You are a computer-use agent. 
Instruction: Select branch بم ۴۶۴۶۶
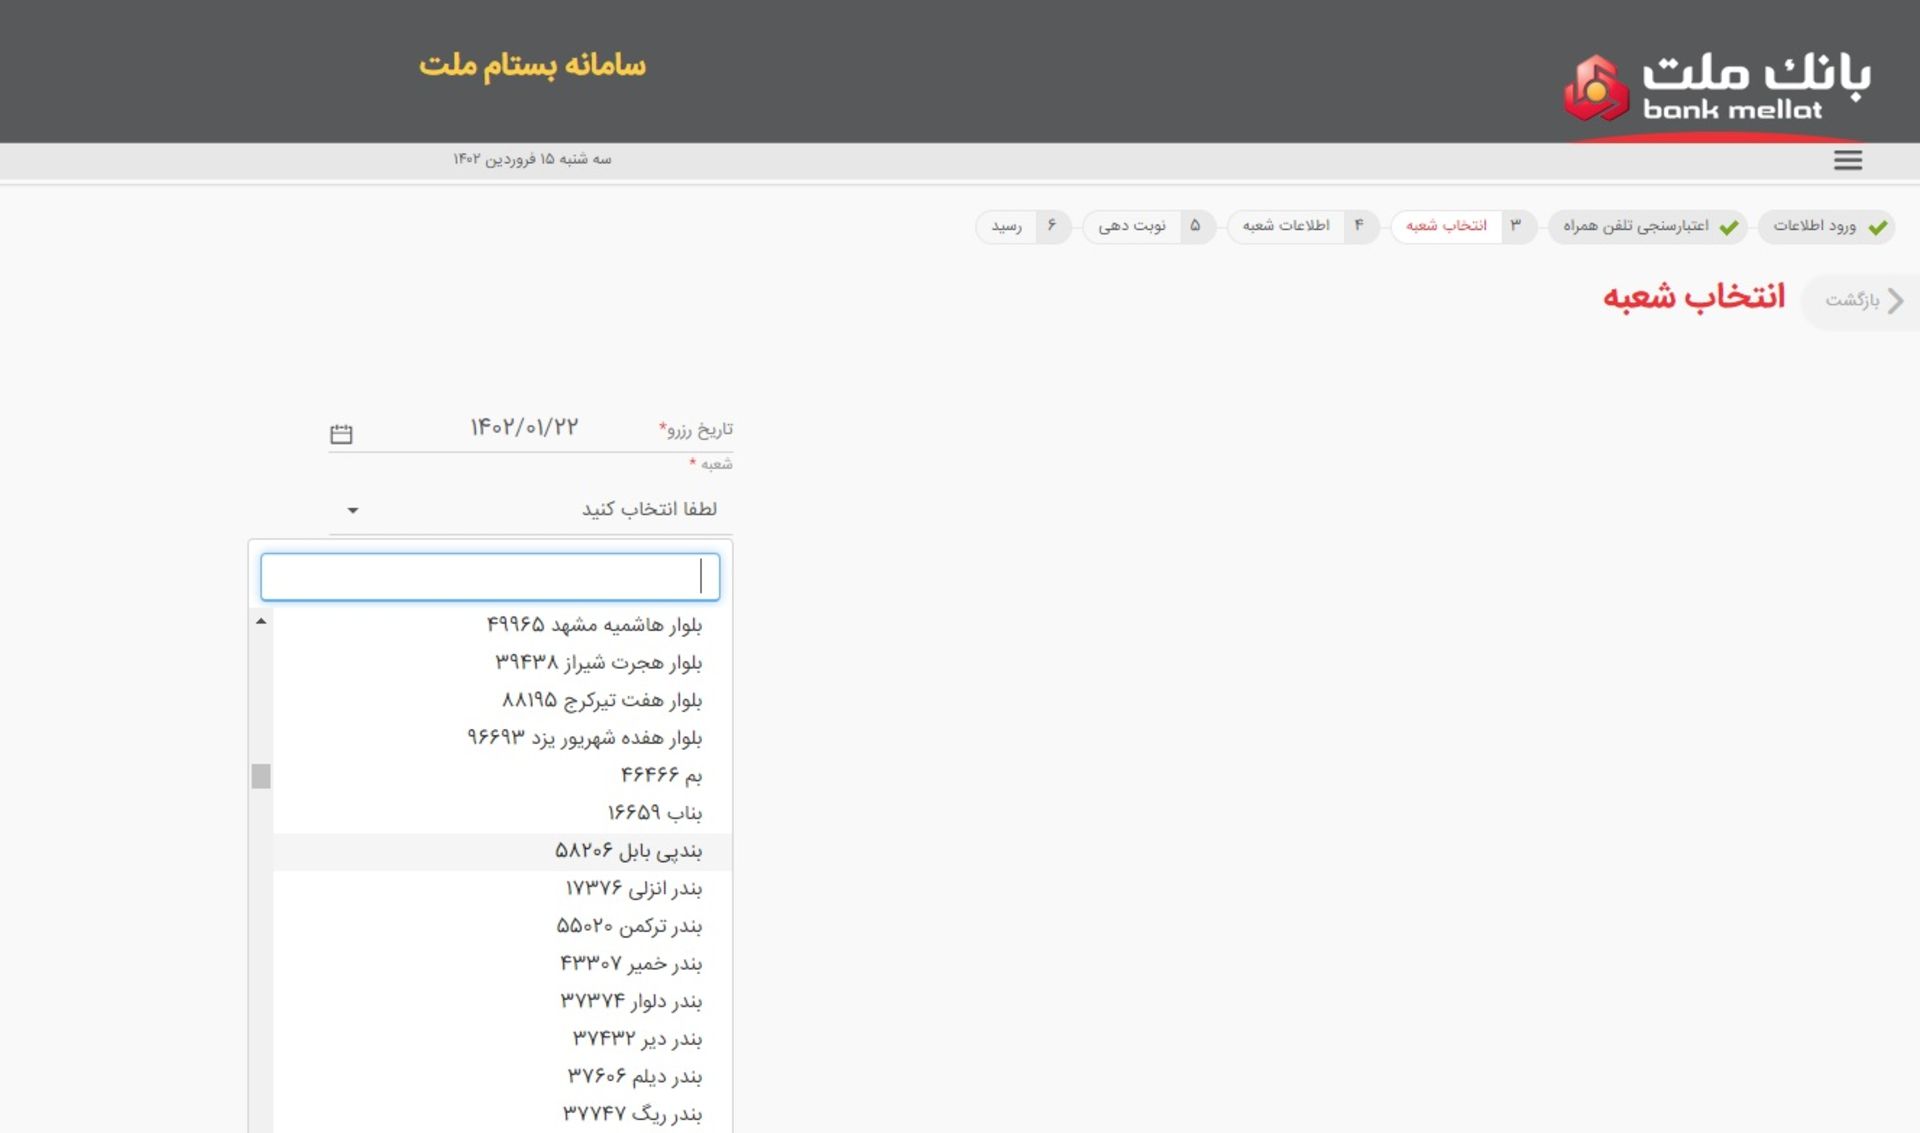(502, 775)
